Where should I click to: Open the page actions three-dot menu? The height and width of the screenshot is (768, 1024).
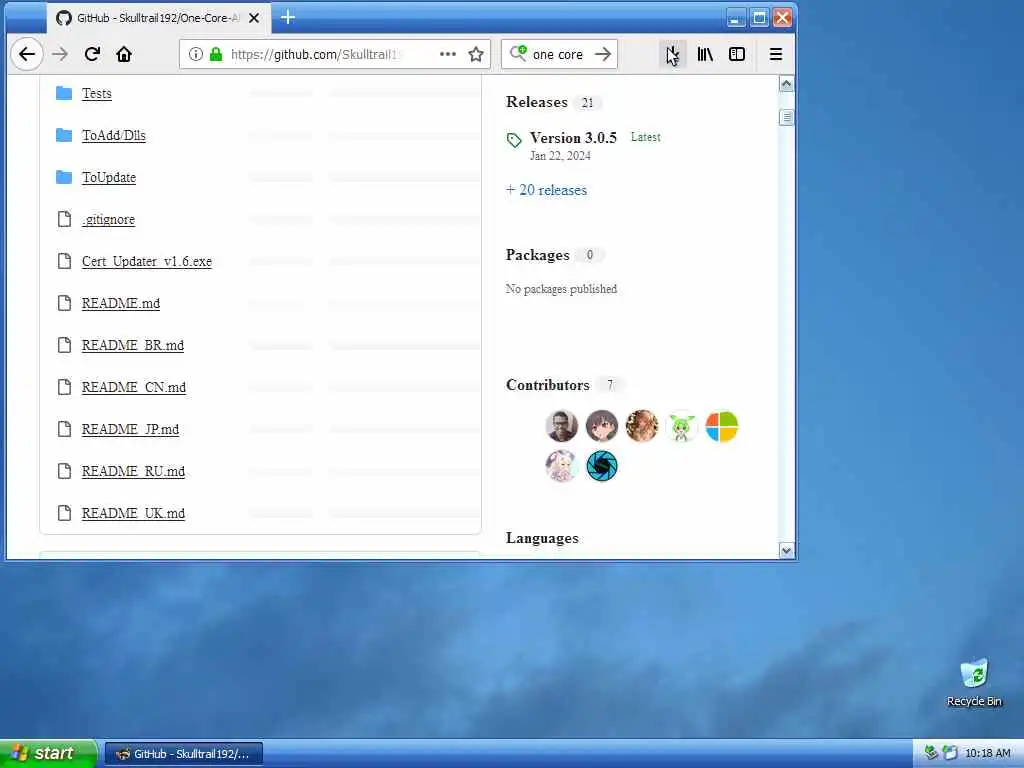448,54
